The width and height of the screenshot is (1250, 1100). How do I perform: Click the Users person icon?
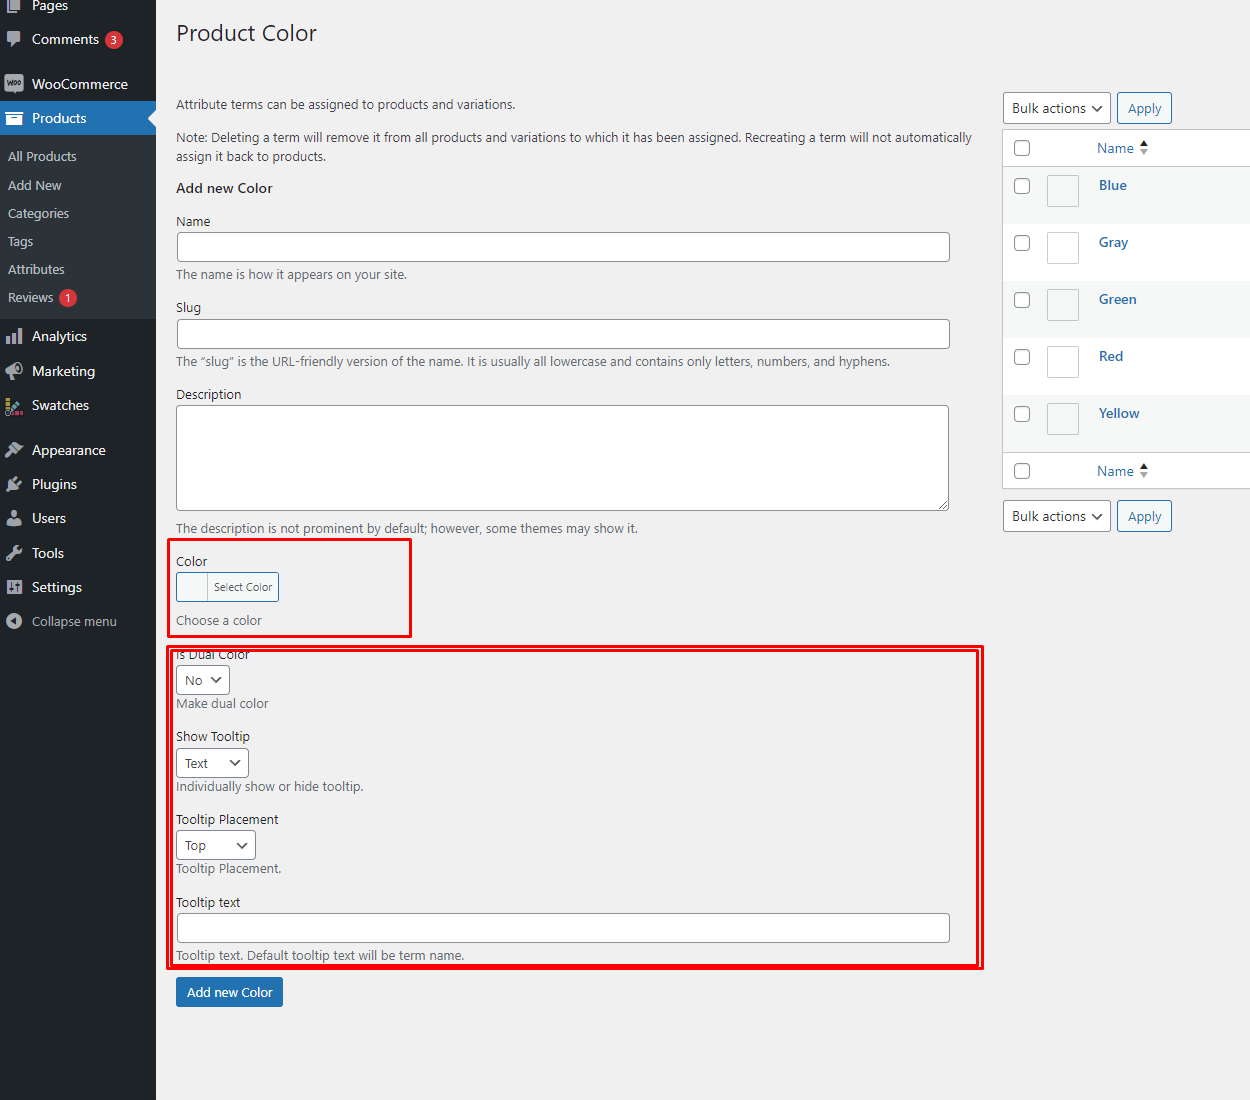point(14,518)
